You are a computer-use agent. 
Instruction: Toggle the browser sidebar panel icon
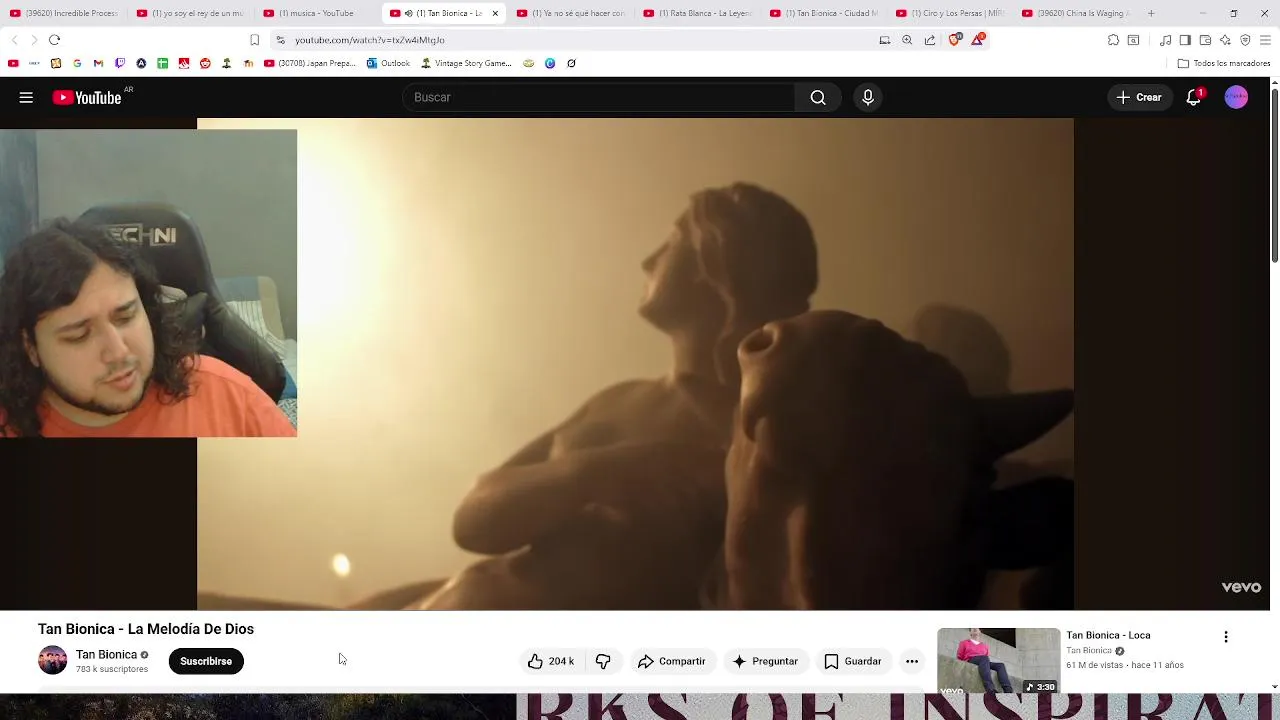pyautogui.click(x=1185, y=40)
